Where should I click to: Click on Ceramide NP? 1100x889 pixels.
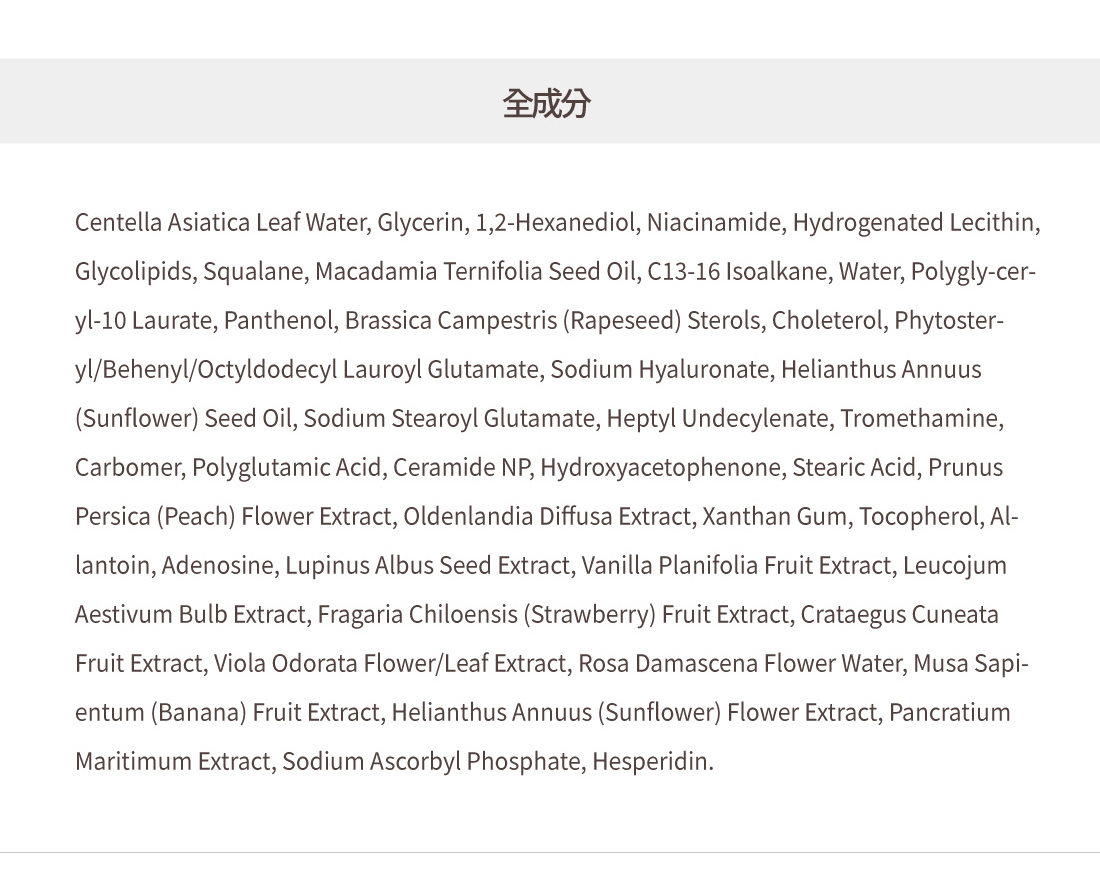coord(460,467)
